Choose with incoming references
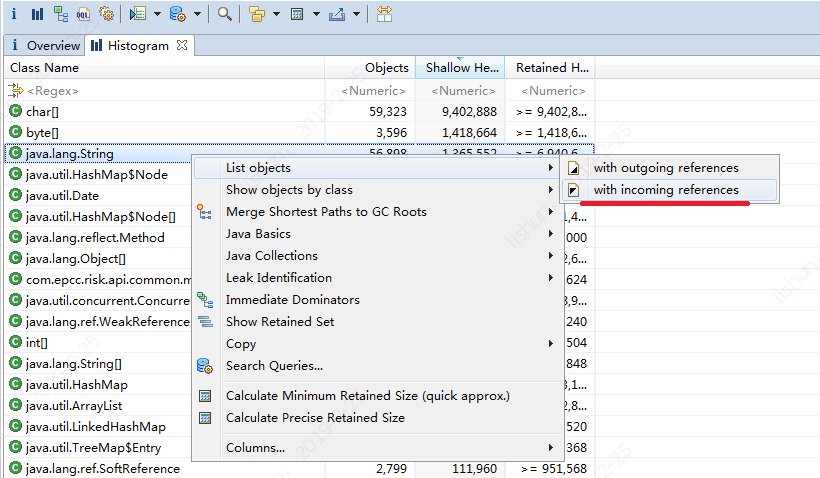This screenshot has width=820, height=478. [669, 190]
